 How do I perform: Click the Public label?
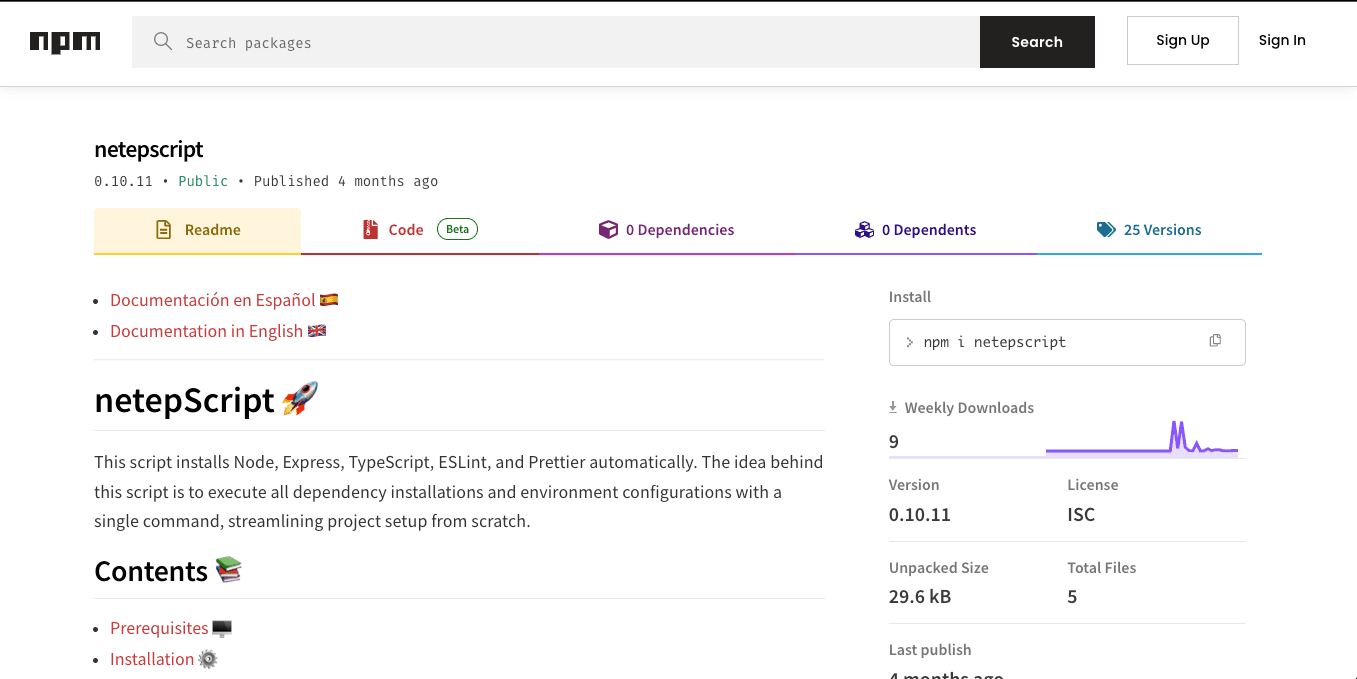click(203, 181)
